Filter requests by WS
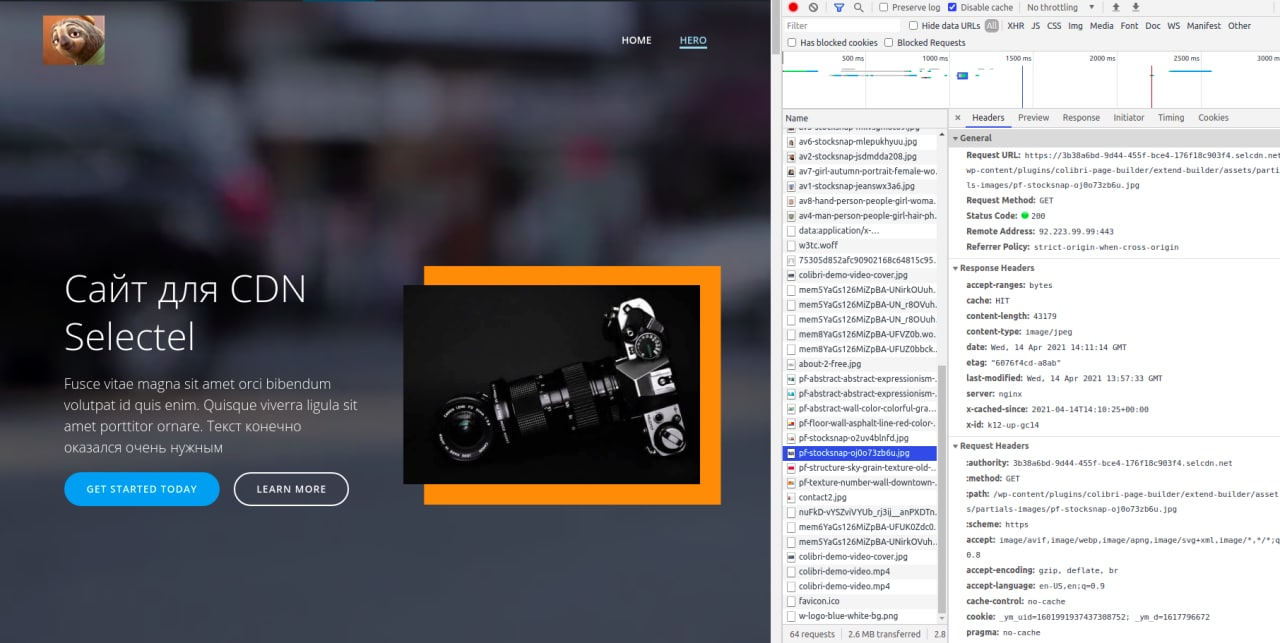The image size is (1280, 643). point(1174,26)
